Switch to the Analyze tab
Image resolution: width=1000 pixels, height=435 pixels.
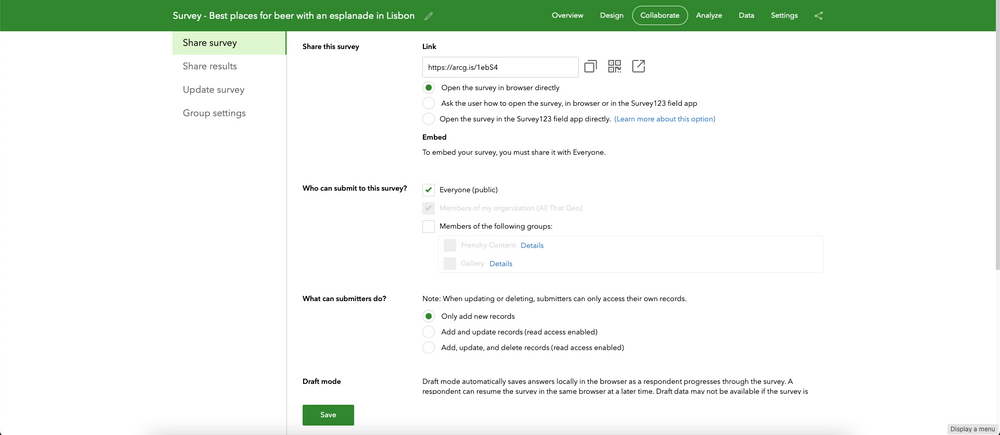[709, 16]
